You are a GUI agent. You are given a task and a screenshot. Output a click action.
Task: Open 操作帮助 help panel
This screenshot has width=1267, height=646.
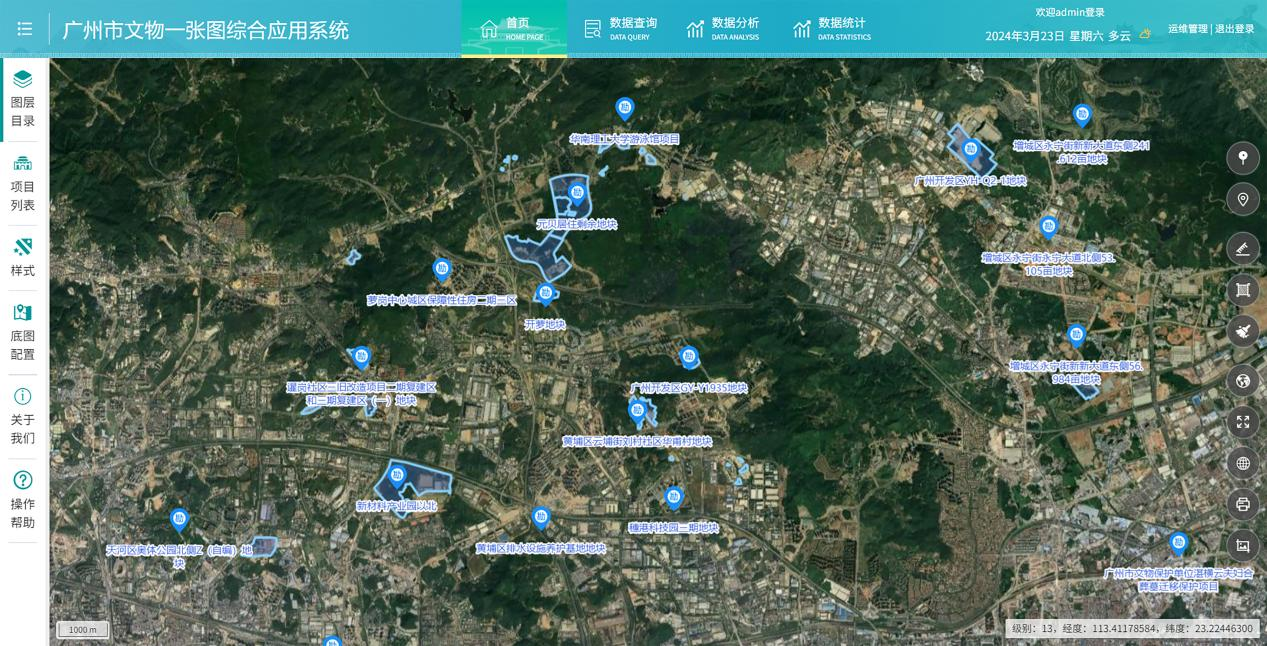23,500
